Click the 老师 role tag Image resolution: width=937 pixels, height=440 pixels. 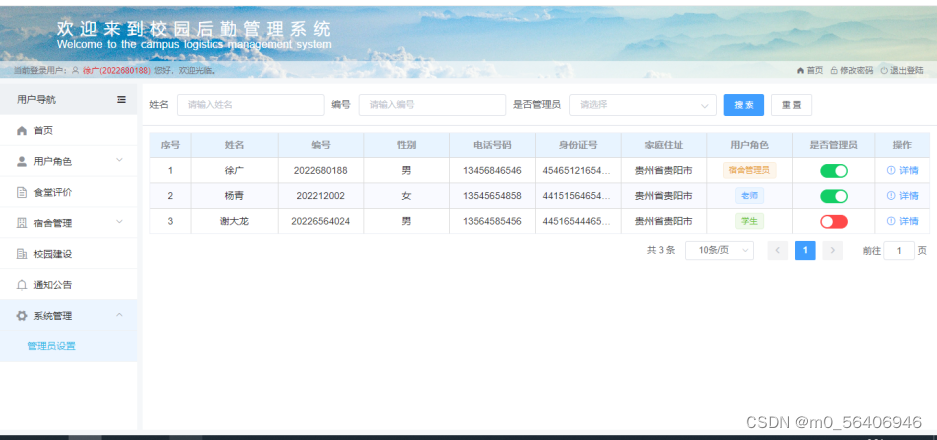[749, 195]
